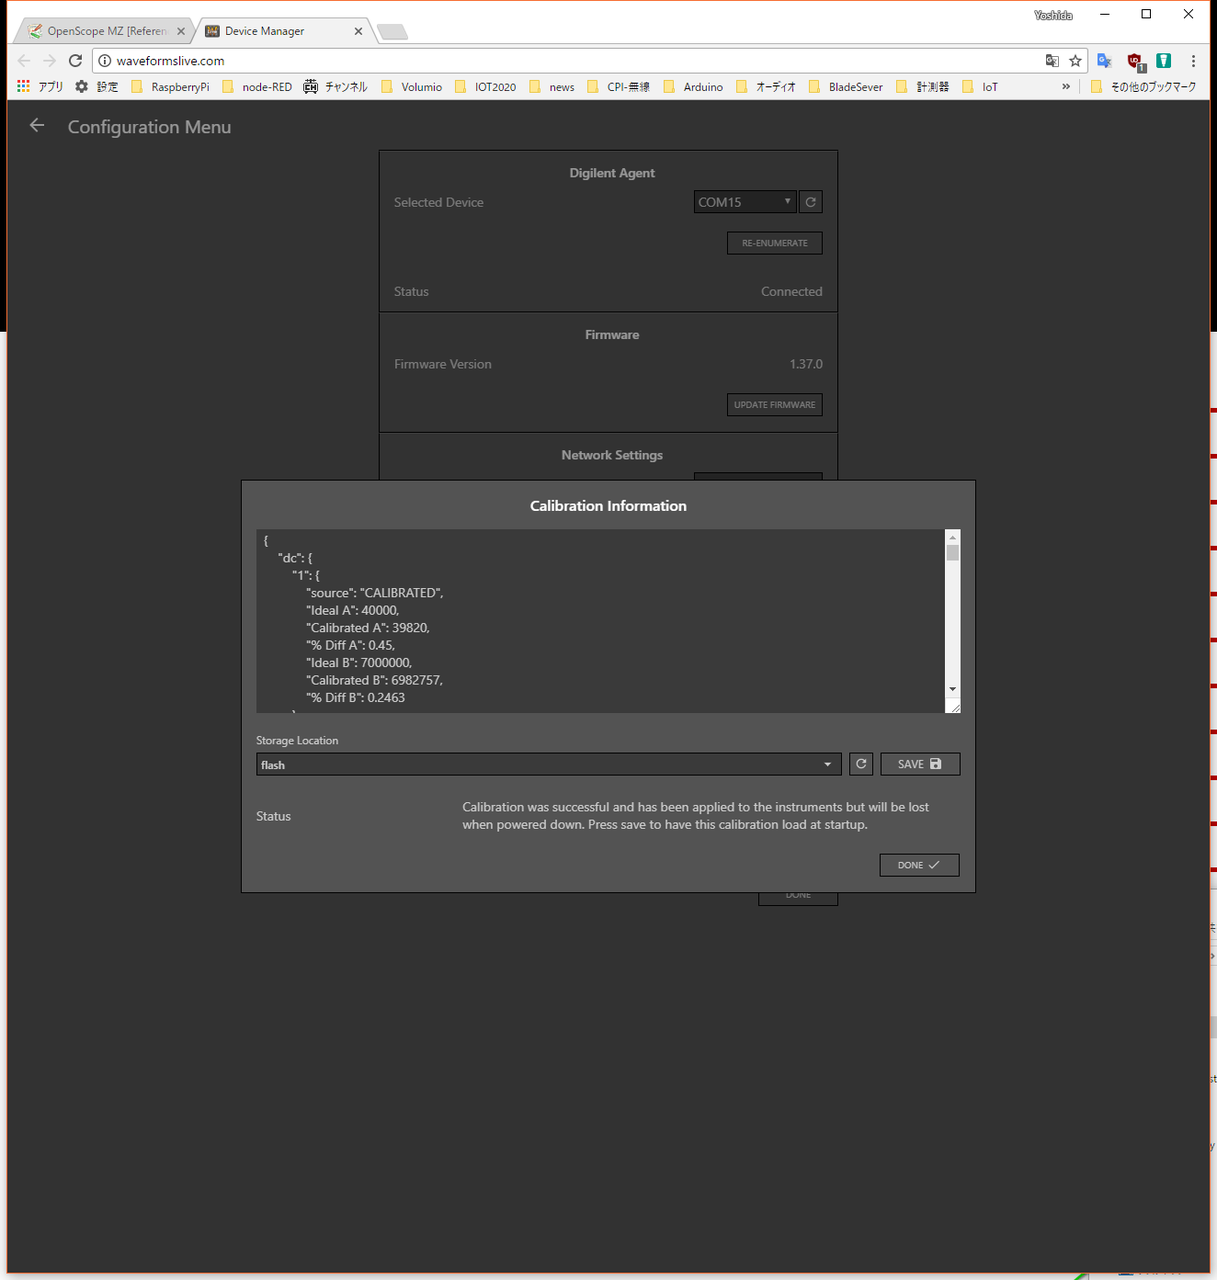Refresh the Storage Location list
Screen dimensions: 1217x1280
[x=861, y=764]
